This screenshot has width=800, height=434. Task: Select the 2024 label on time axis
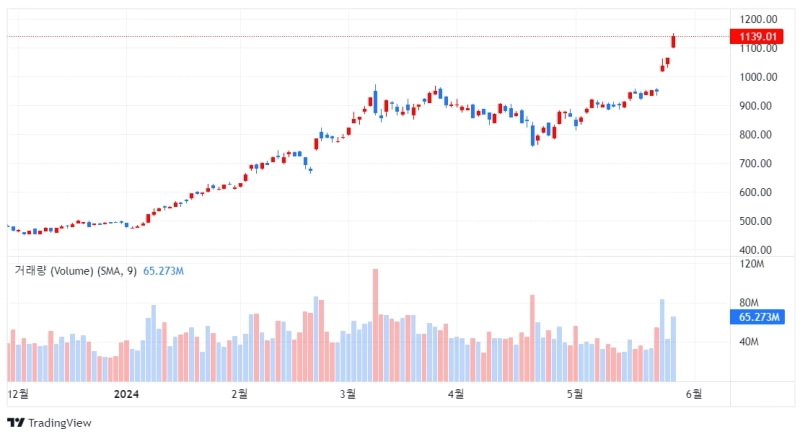(x=125, y=394)
